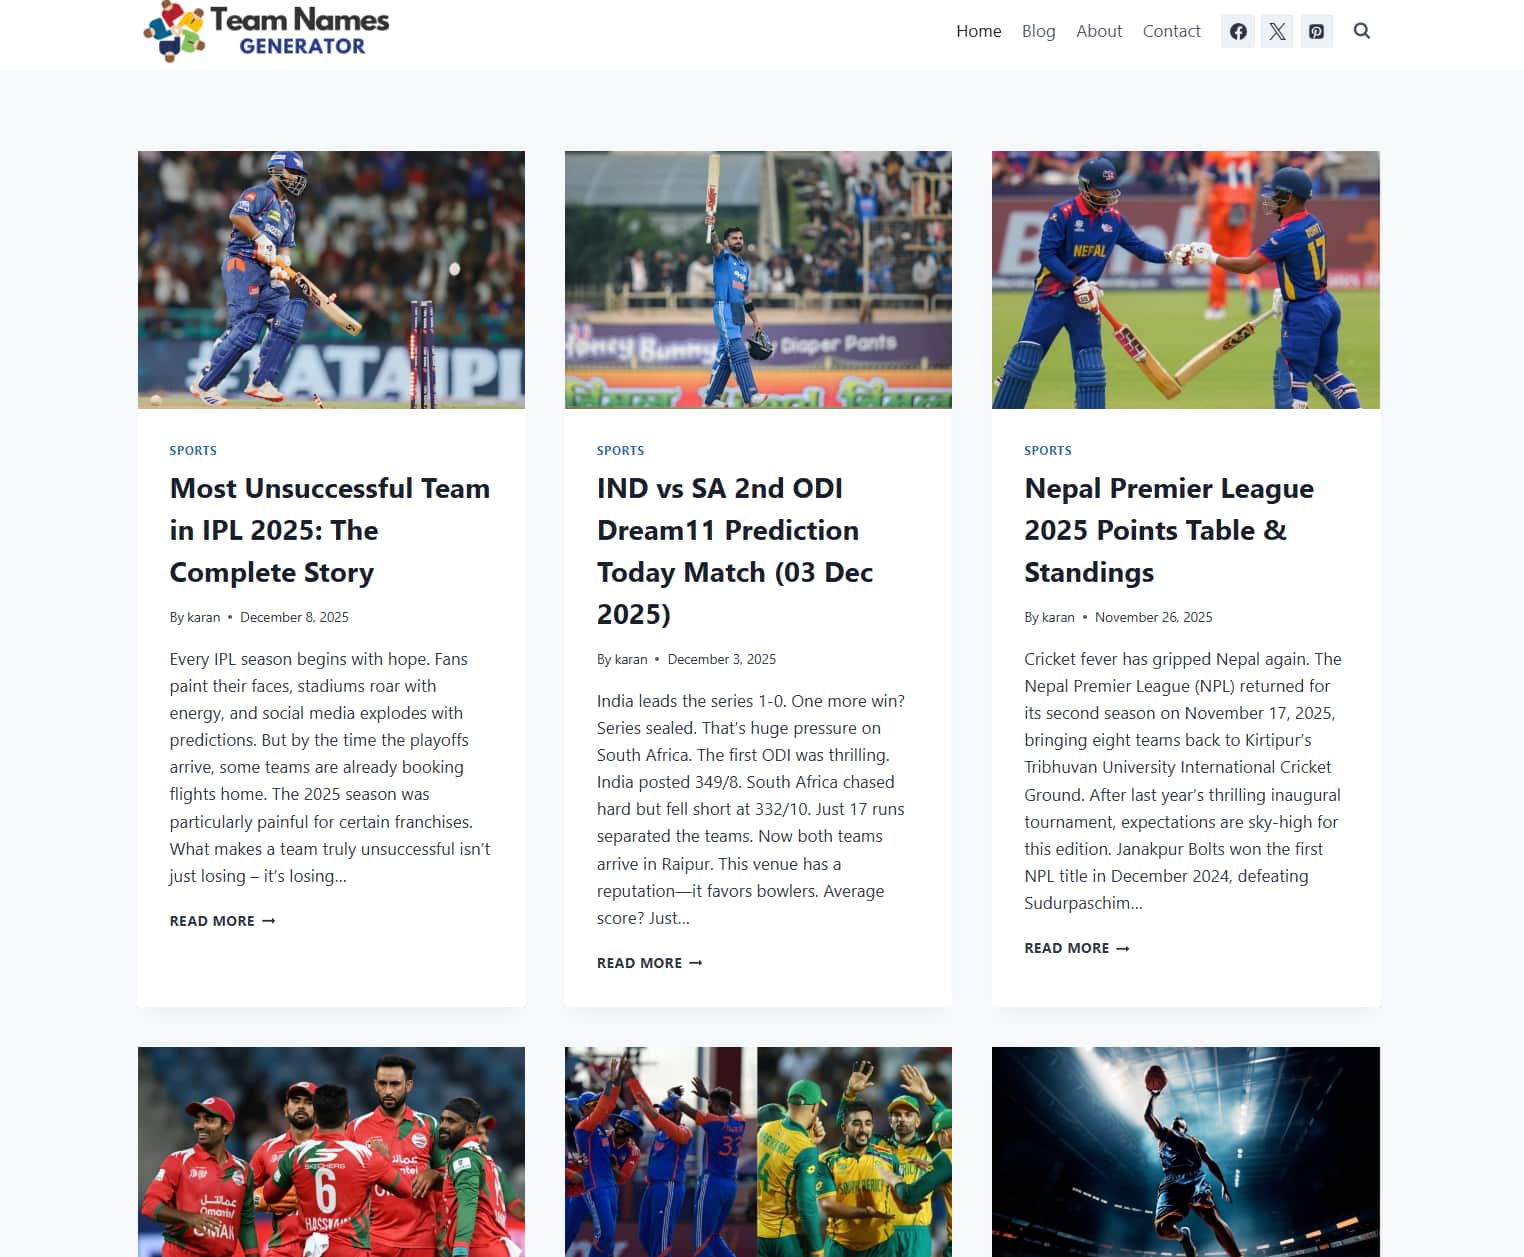Image resolution: width=1524 pixels, height=1257 pixels.
Task: Go to the Home menu item
Action: coord(978,31)
